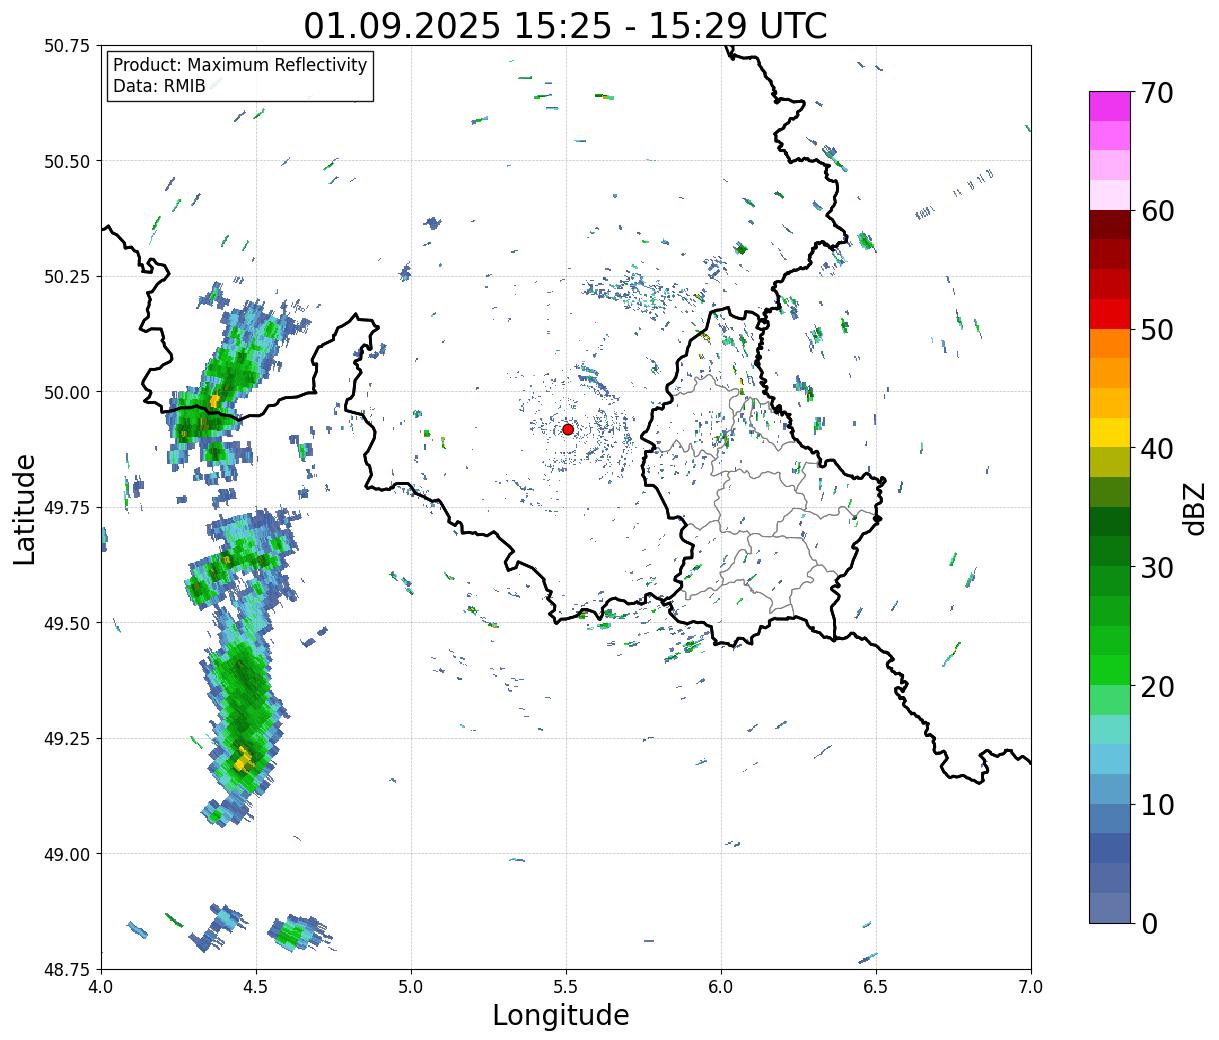Click the 49.00 latitude tick label
Screen dimensions: 1219x1040
tap(66, 854)
